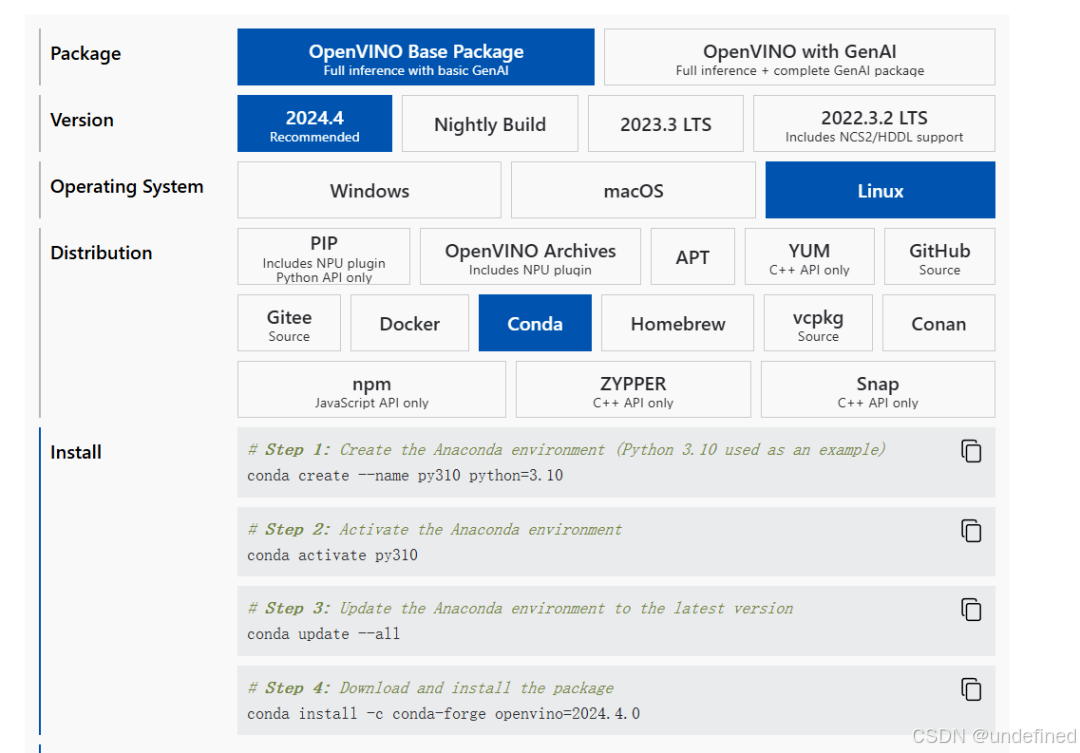Image resolution: width=1080 pixels, height=753 pixels.
Task: Click the Install row label
Action: [76, 453]
